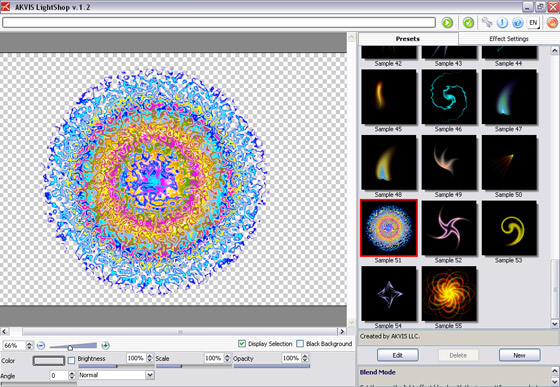The image size is (560, 387).
Task: Click 'Created by AKVIS LLC.' text
Action: [x=390, y=336]
